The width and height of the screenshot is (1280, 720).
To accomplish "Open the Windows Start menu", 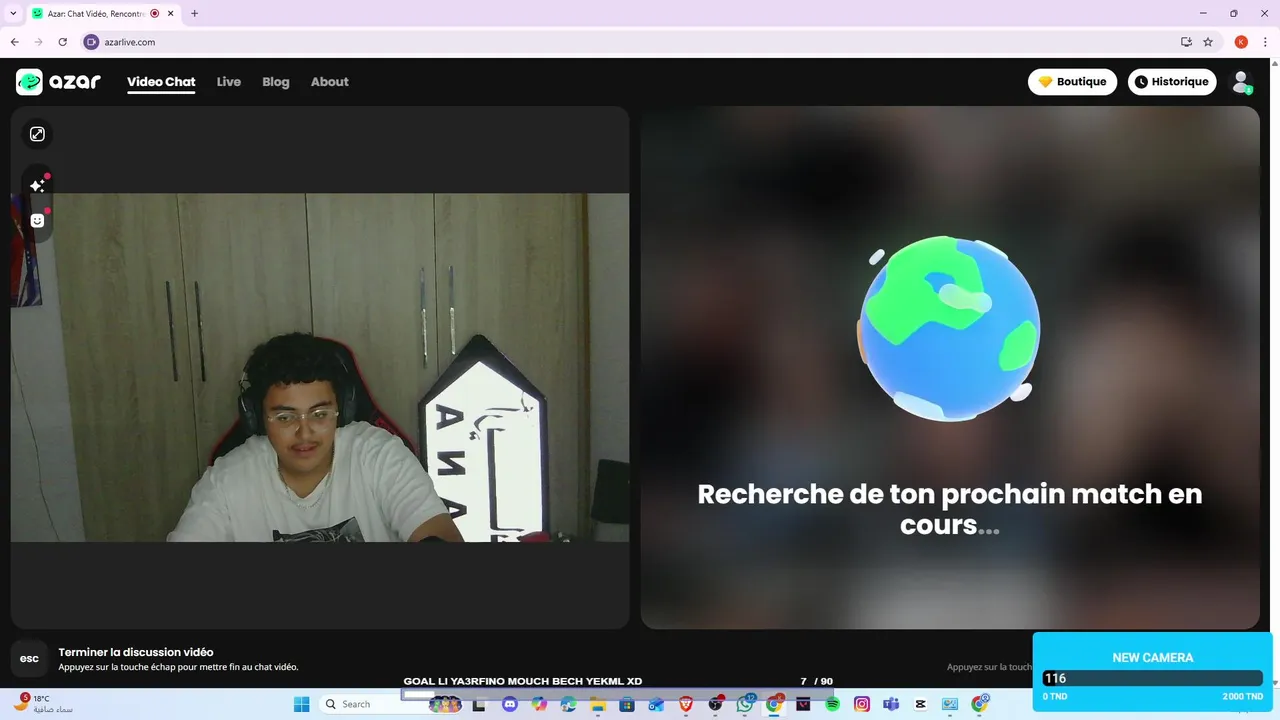I will 302,704.
